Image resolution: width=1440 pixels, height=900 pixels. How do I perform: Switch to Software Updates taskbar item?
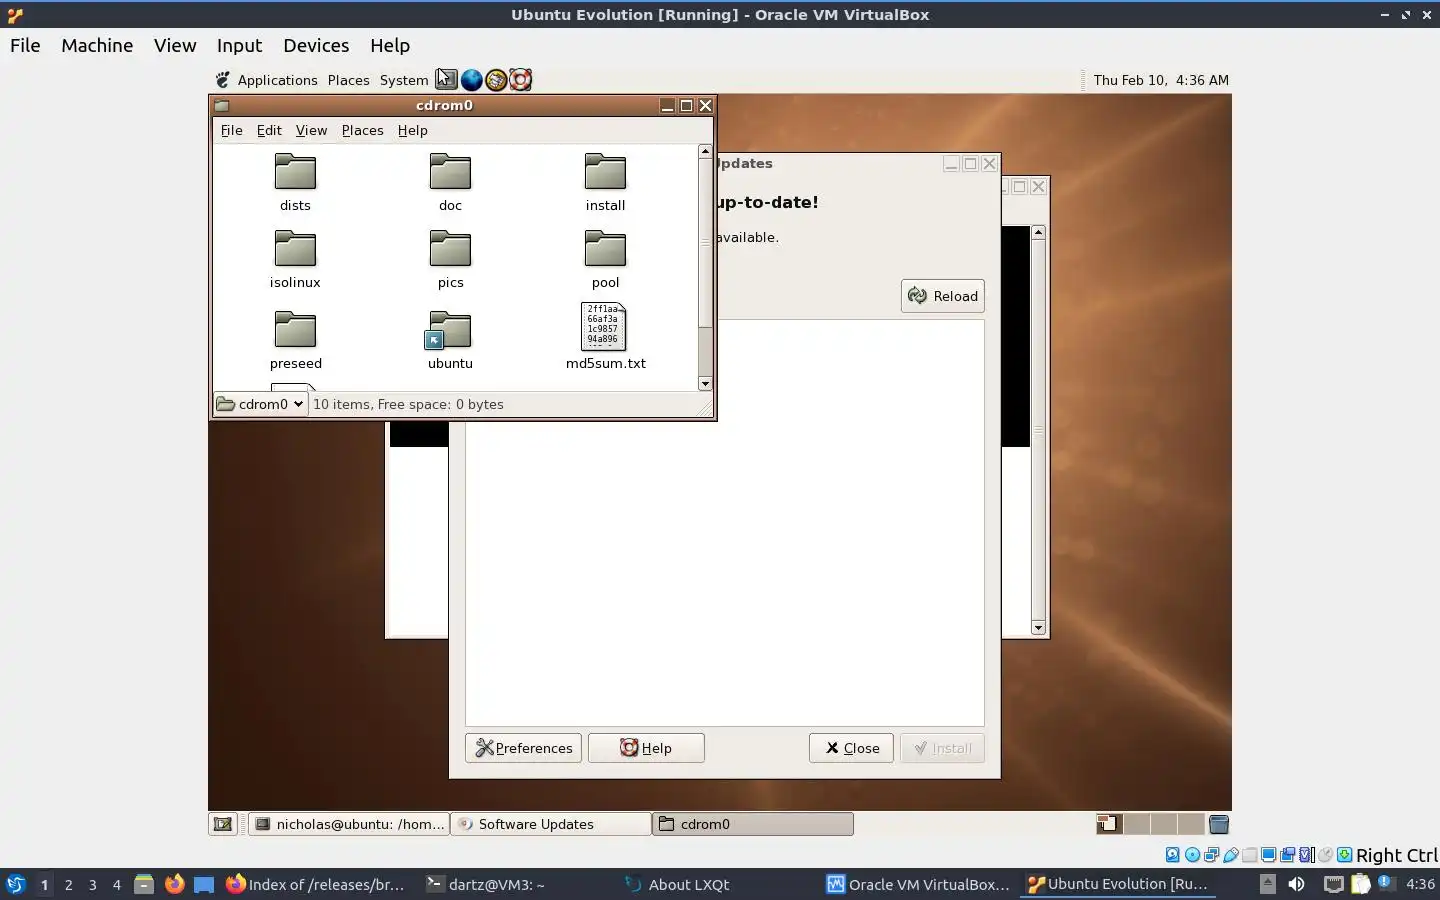(551, 824)
